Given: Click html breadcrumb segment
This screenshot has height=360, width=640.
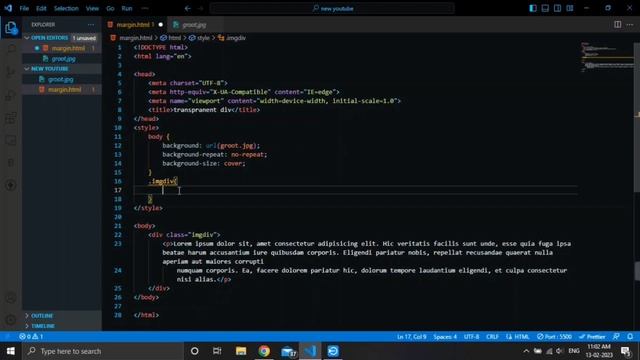Looking at the screenshot, I should point(174,38).
